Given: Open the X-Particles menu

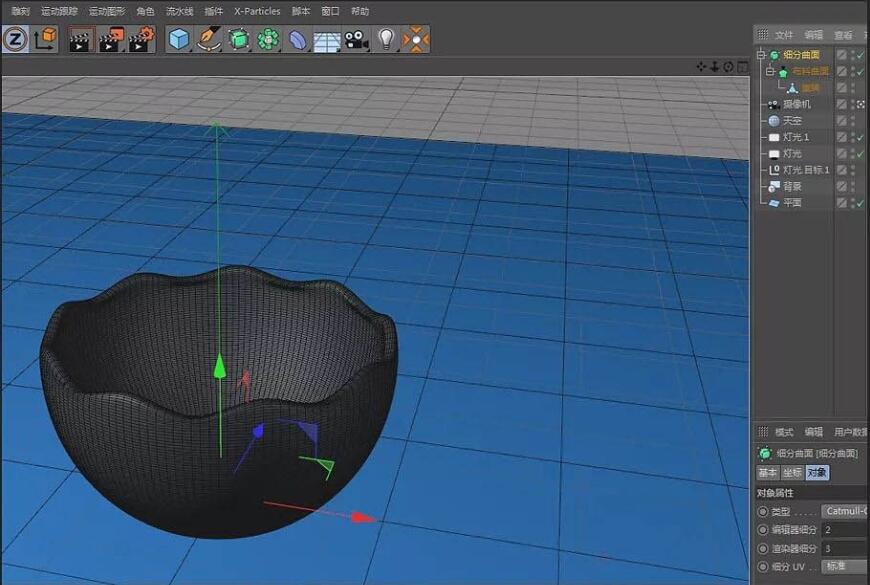Looking at the screenshot, I should [x=257, y=11].
